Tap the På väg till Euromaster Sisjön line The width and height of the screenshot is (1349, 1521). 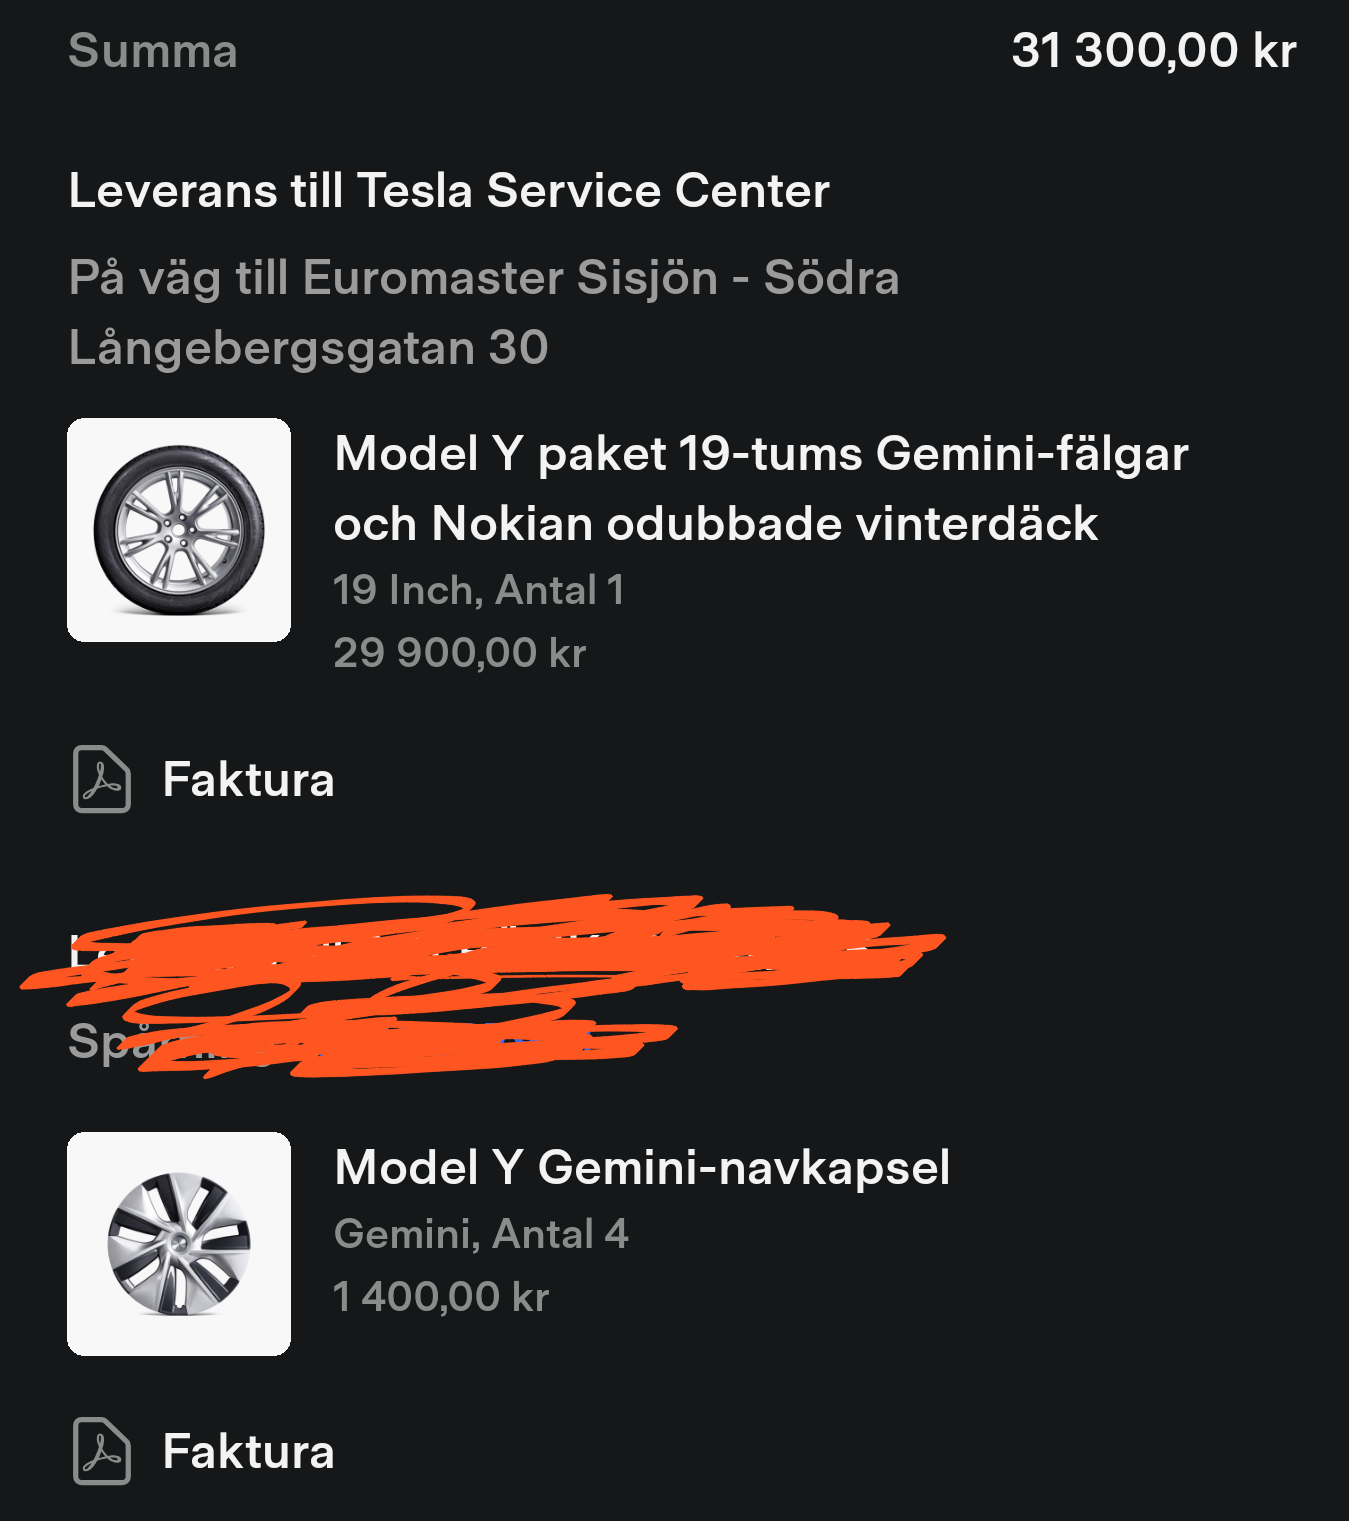pyautogui.click(x=484, y=277)
